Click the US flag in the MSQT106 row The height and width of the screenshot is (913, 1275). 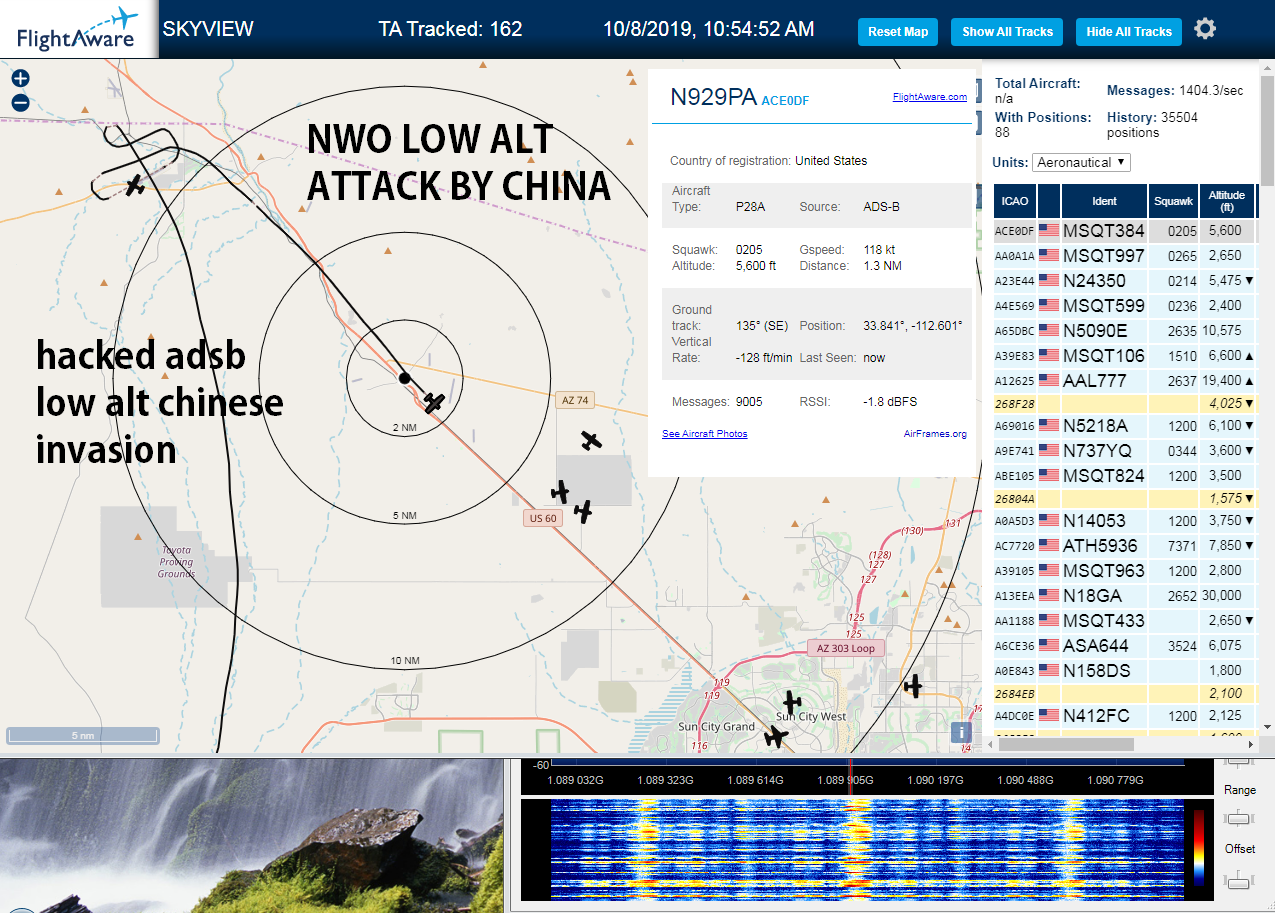pyautogui.click(x=1048, y=356)
